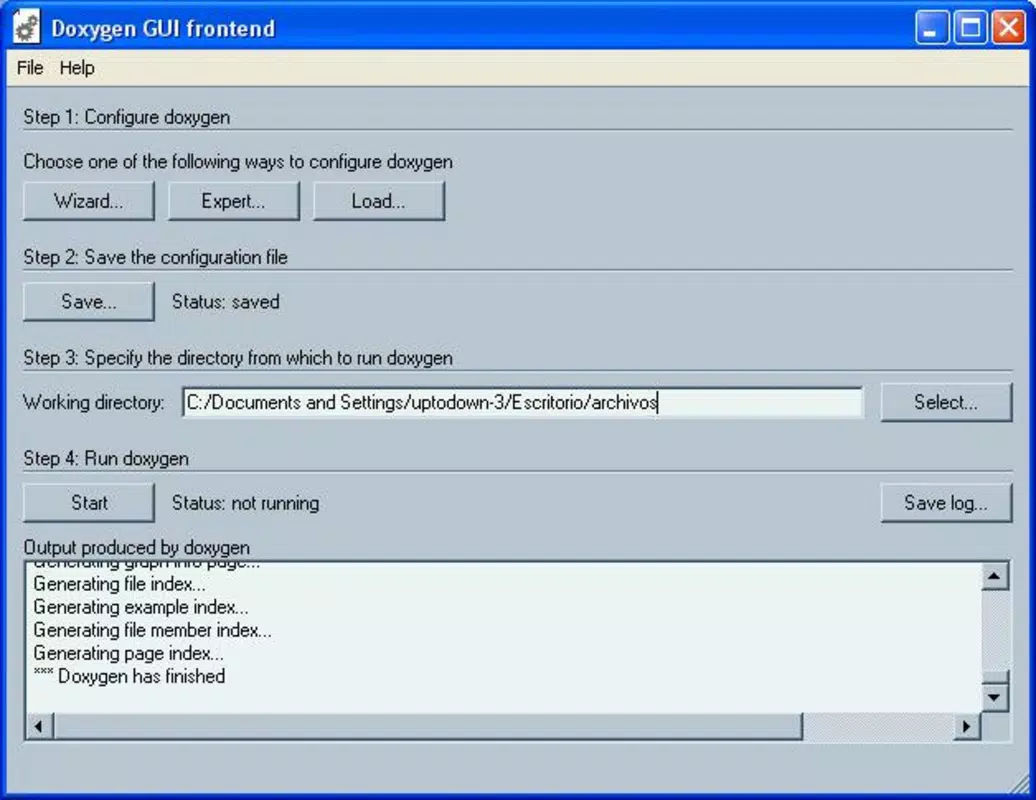Click the 'Generating example index...' line

pyautogui.click(x=141, y=607)
